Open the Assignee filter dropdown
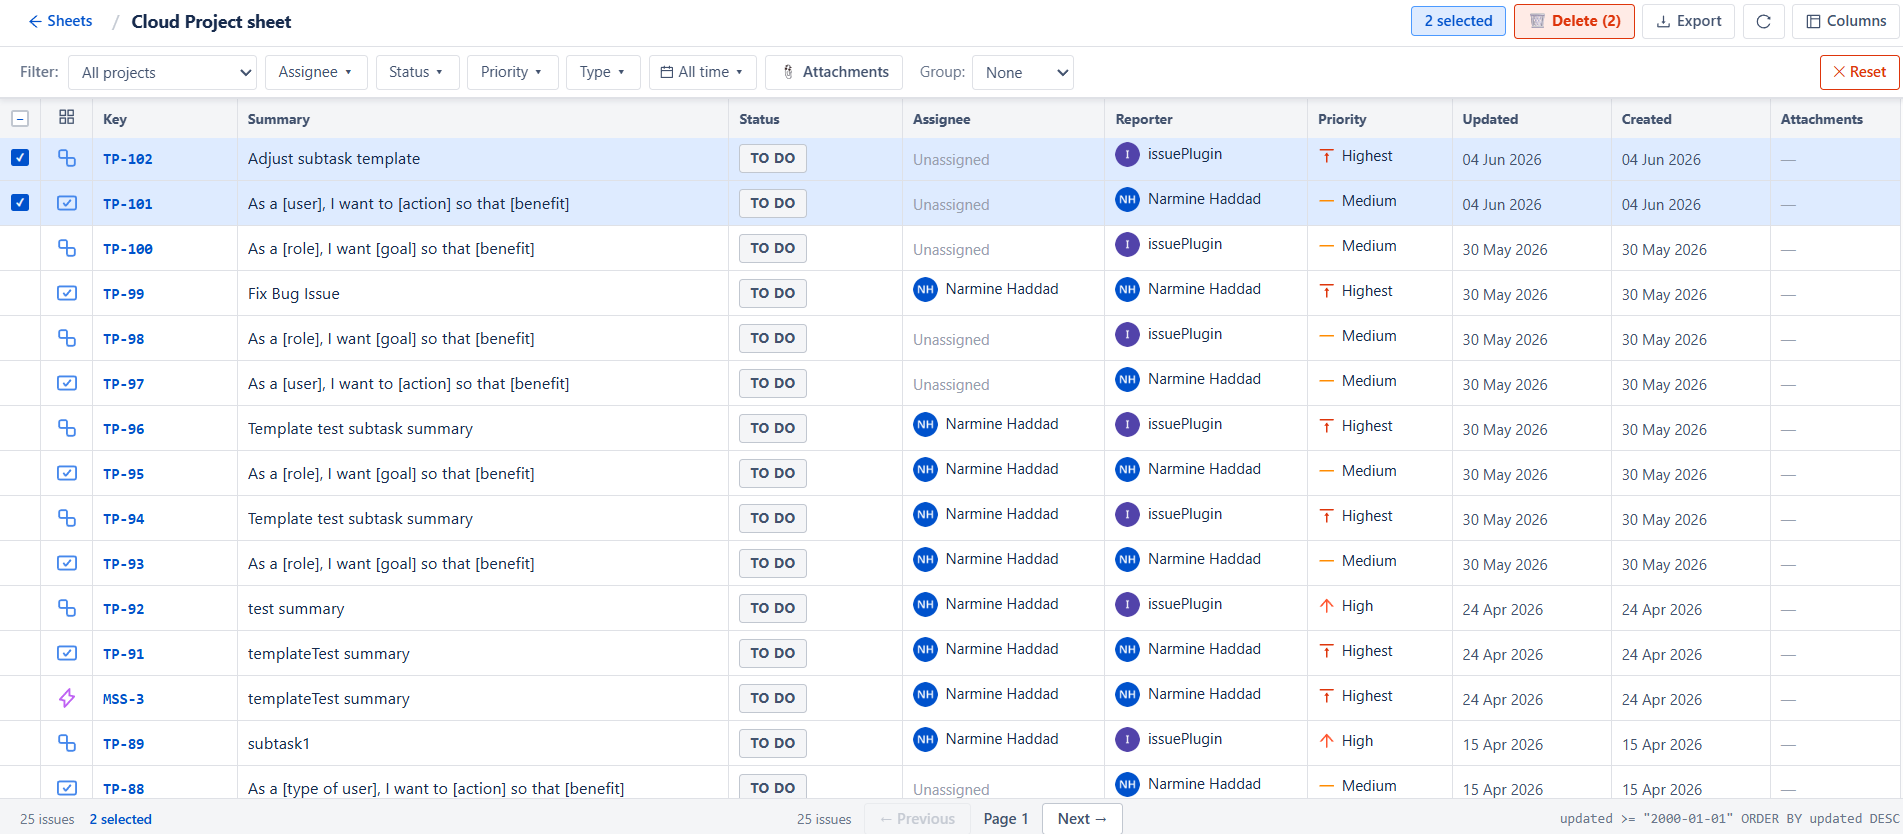Screen dimensions: 1903x834 (316, 72)
